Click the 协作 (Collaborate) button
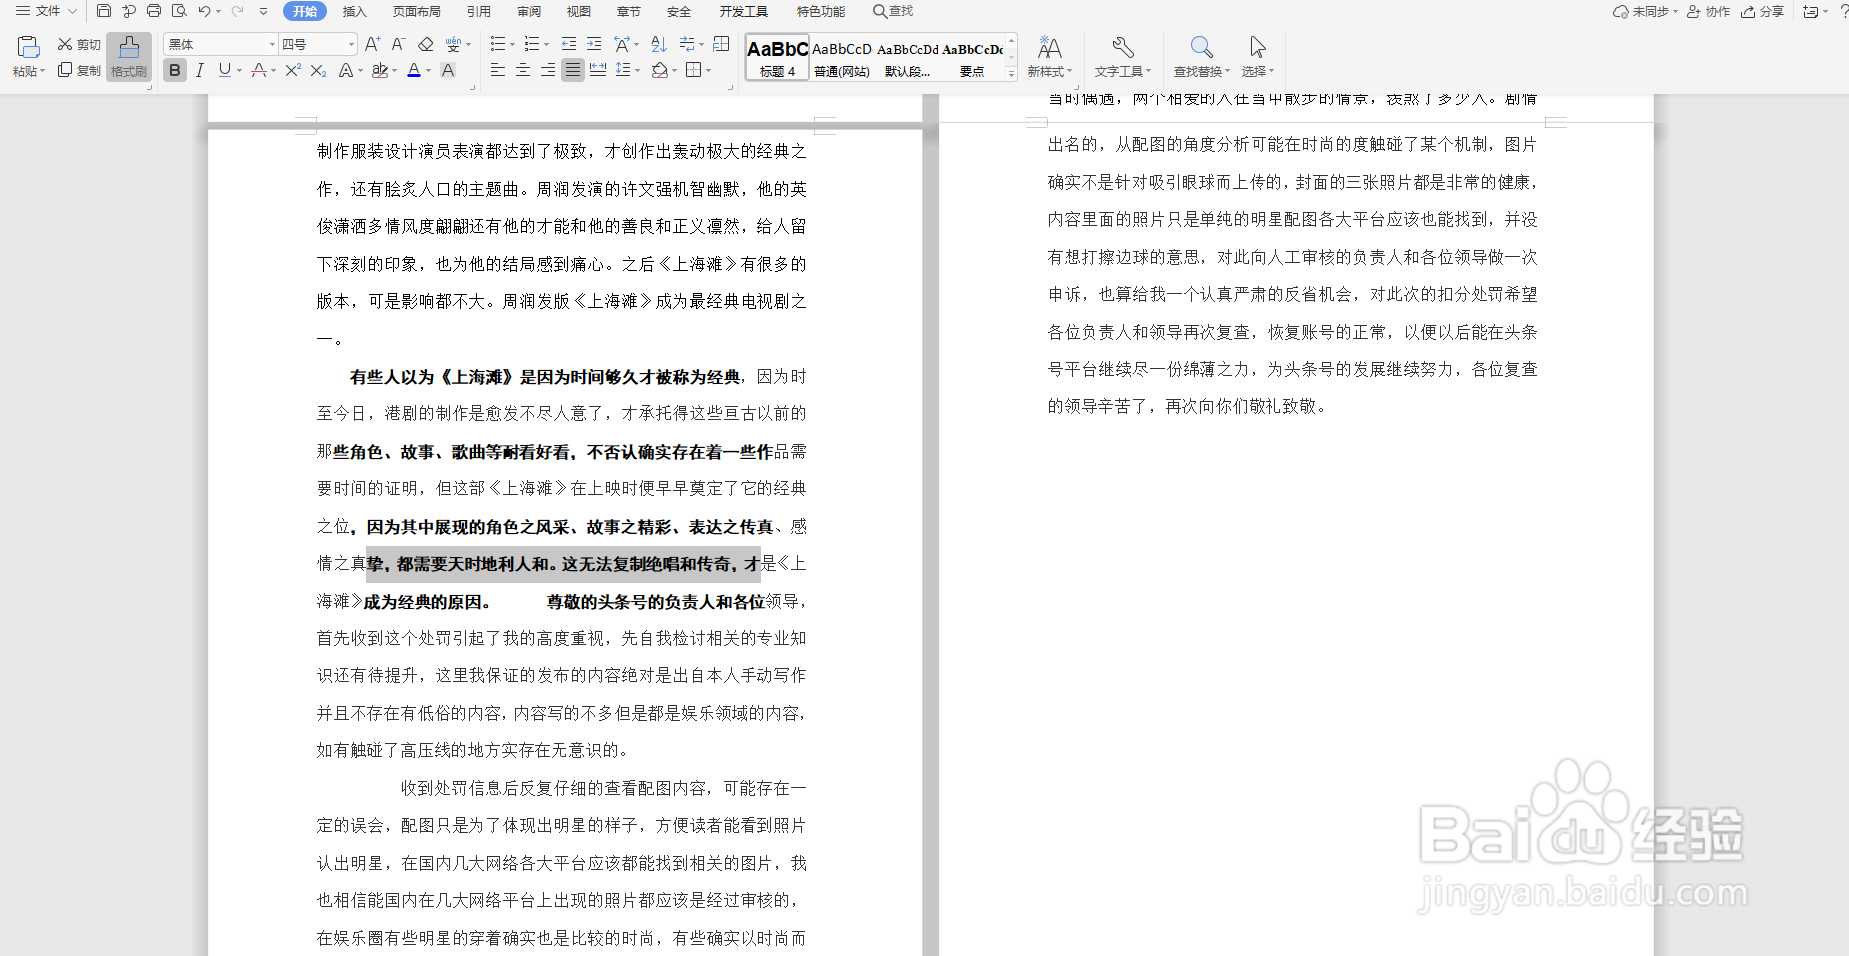The height and width of the screenshot is (956, 1849). (1708, 11)
